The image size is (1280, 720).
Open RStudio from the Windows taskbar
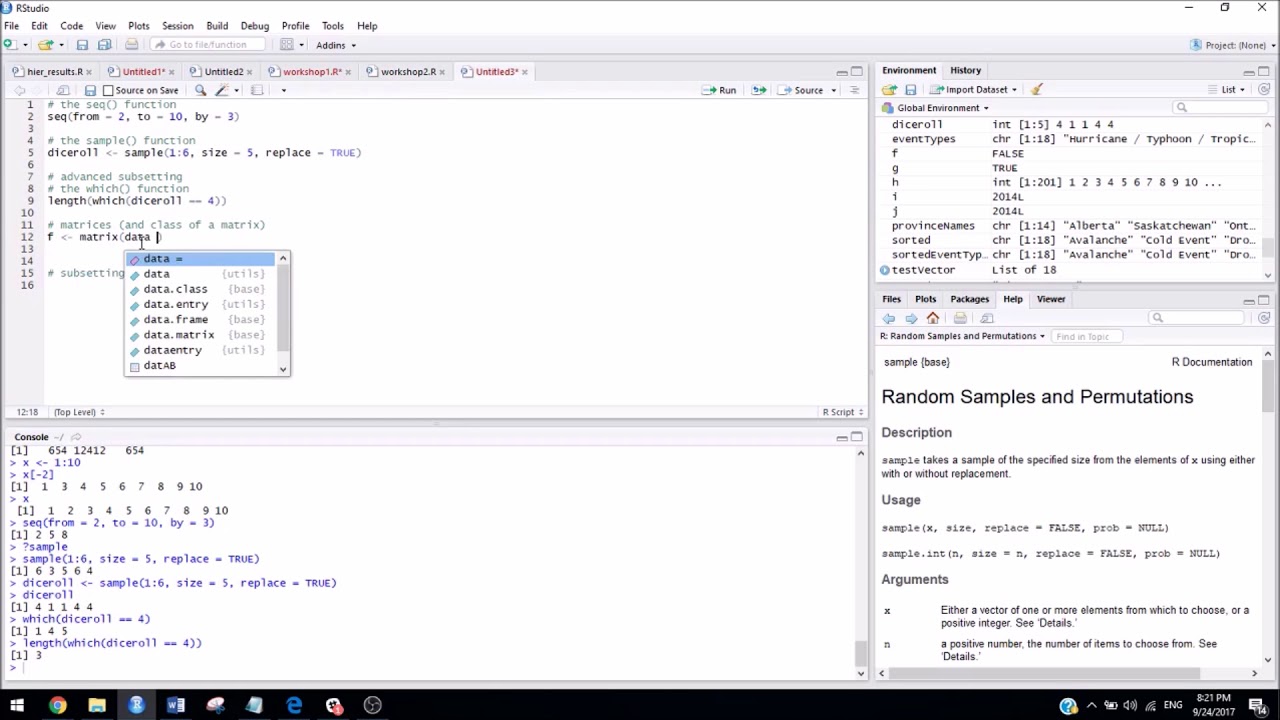[x=136, y=705]
